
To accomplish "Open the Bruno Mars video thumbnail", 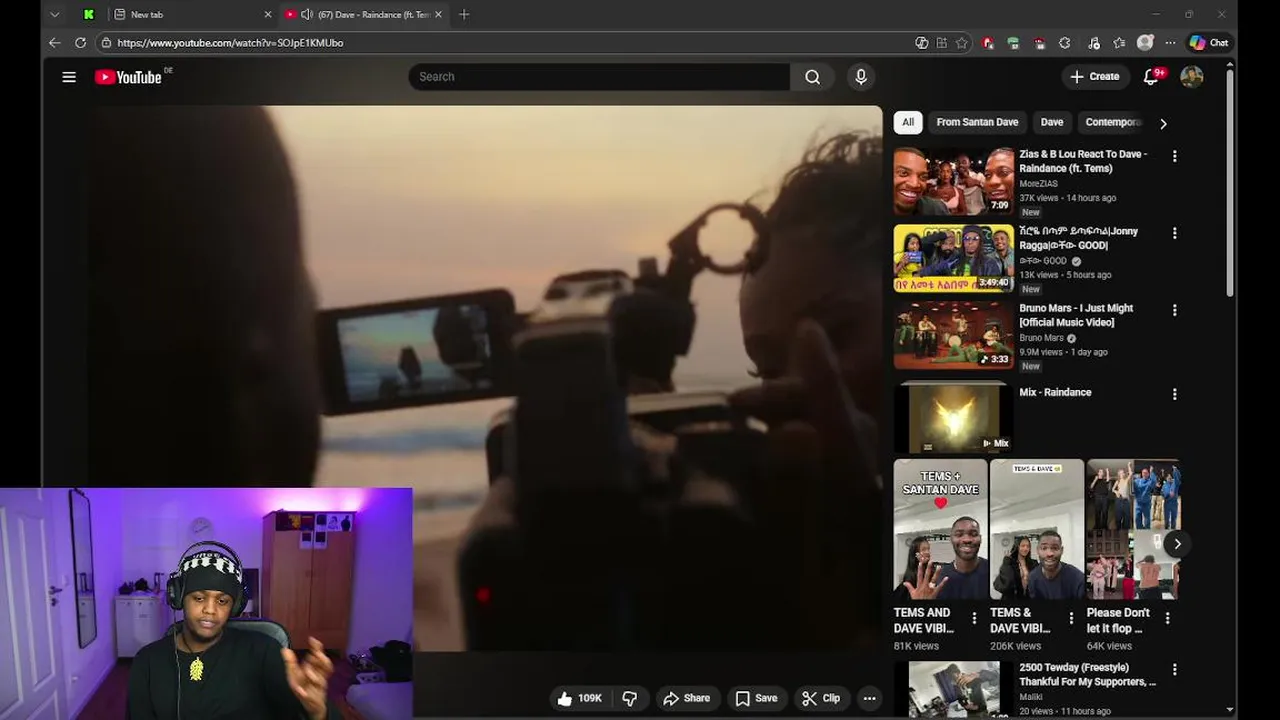I will (954, 336).
